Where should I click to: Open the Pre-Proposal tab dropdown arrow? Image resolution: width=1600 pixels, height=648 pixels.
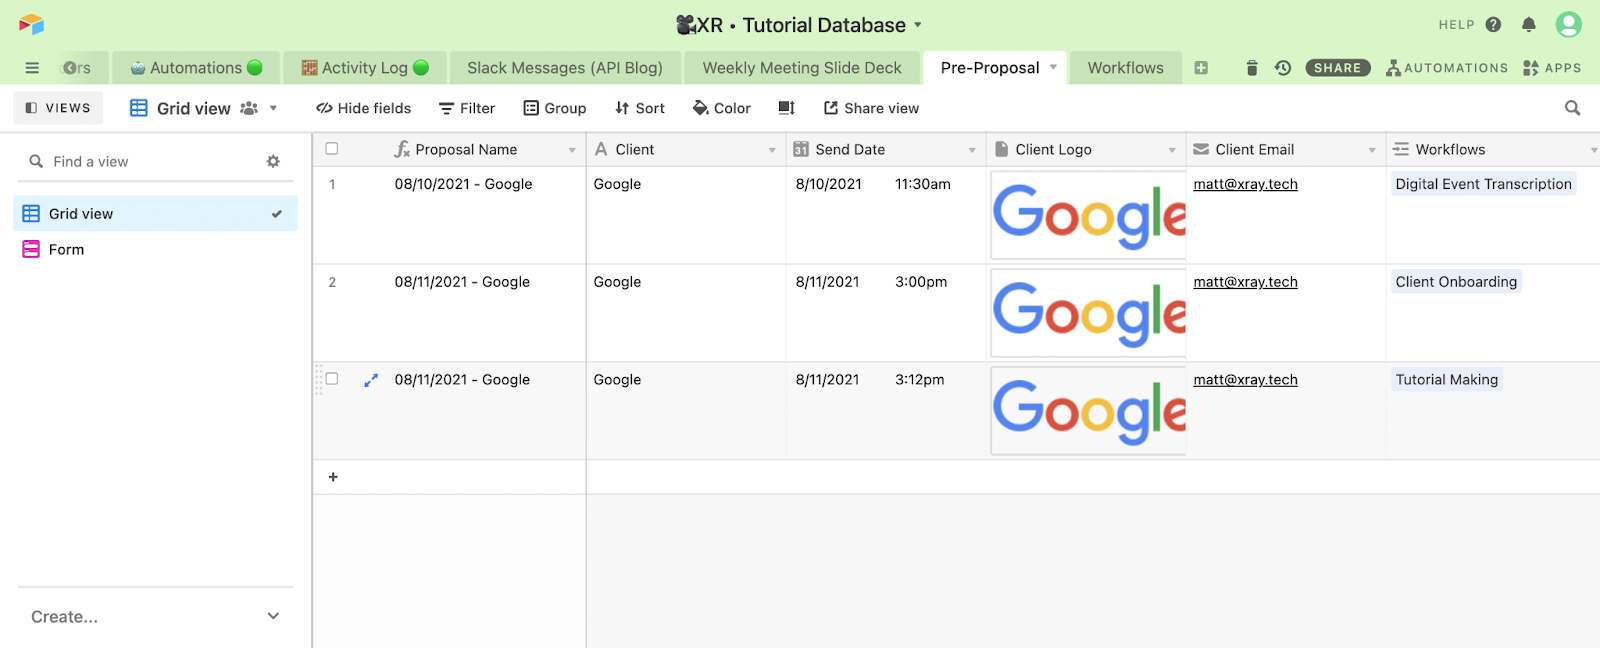pos(1053,67)
